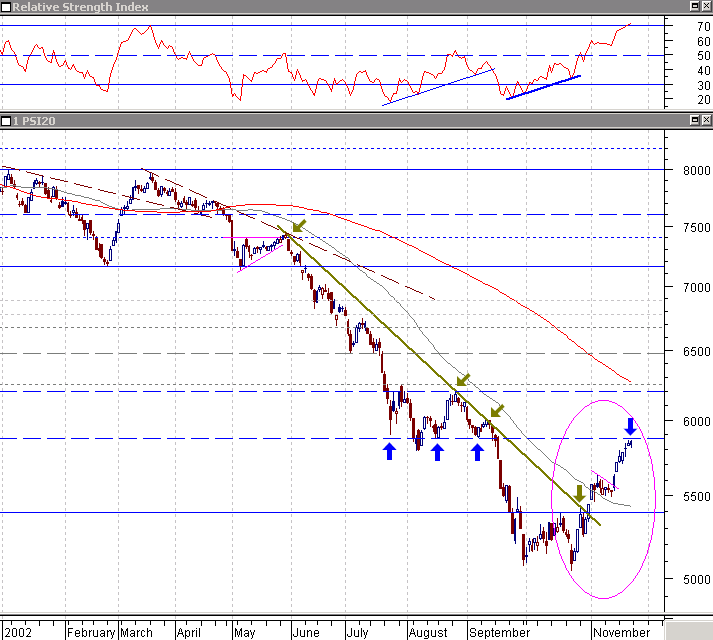The image size is (713, 640).
Task: Click the 40 level on RSI axis
Action: 703,71
